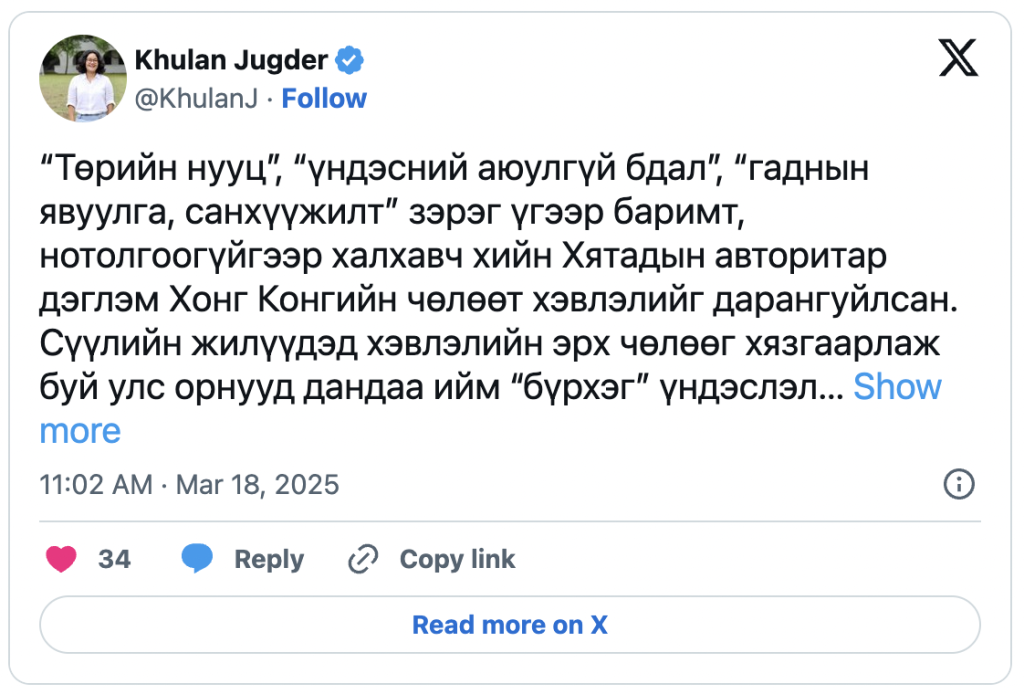Expand the tweet with Show more
This screenshot has width=1024, height=694.
coord(897,387)
